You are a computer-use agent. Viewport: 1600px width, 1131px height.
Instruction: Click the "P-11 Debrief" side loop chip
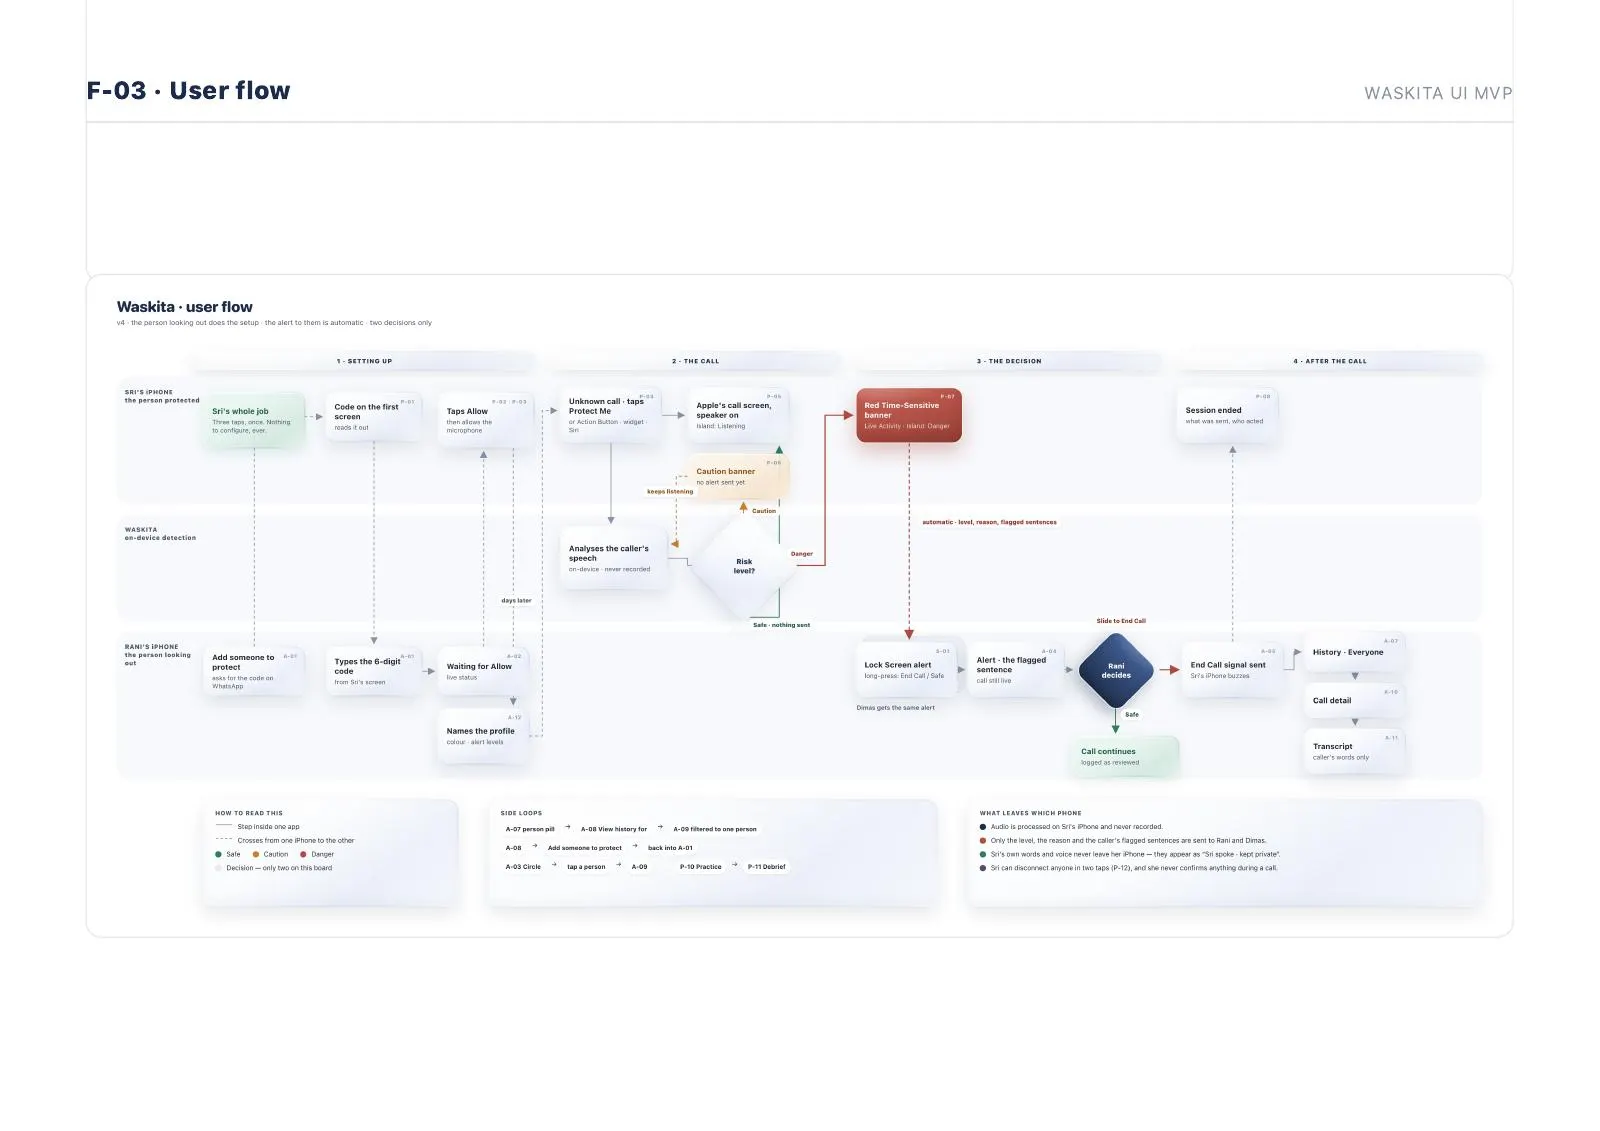pos(767,867)
